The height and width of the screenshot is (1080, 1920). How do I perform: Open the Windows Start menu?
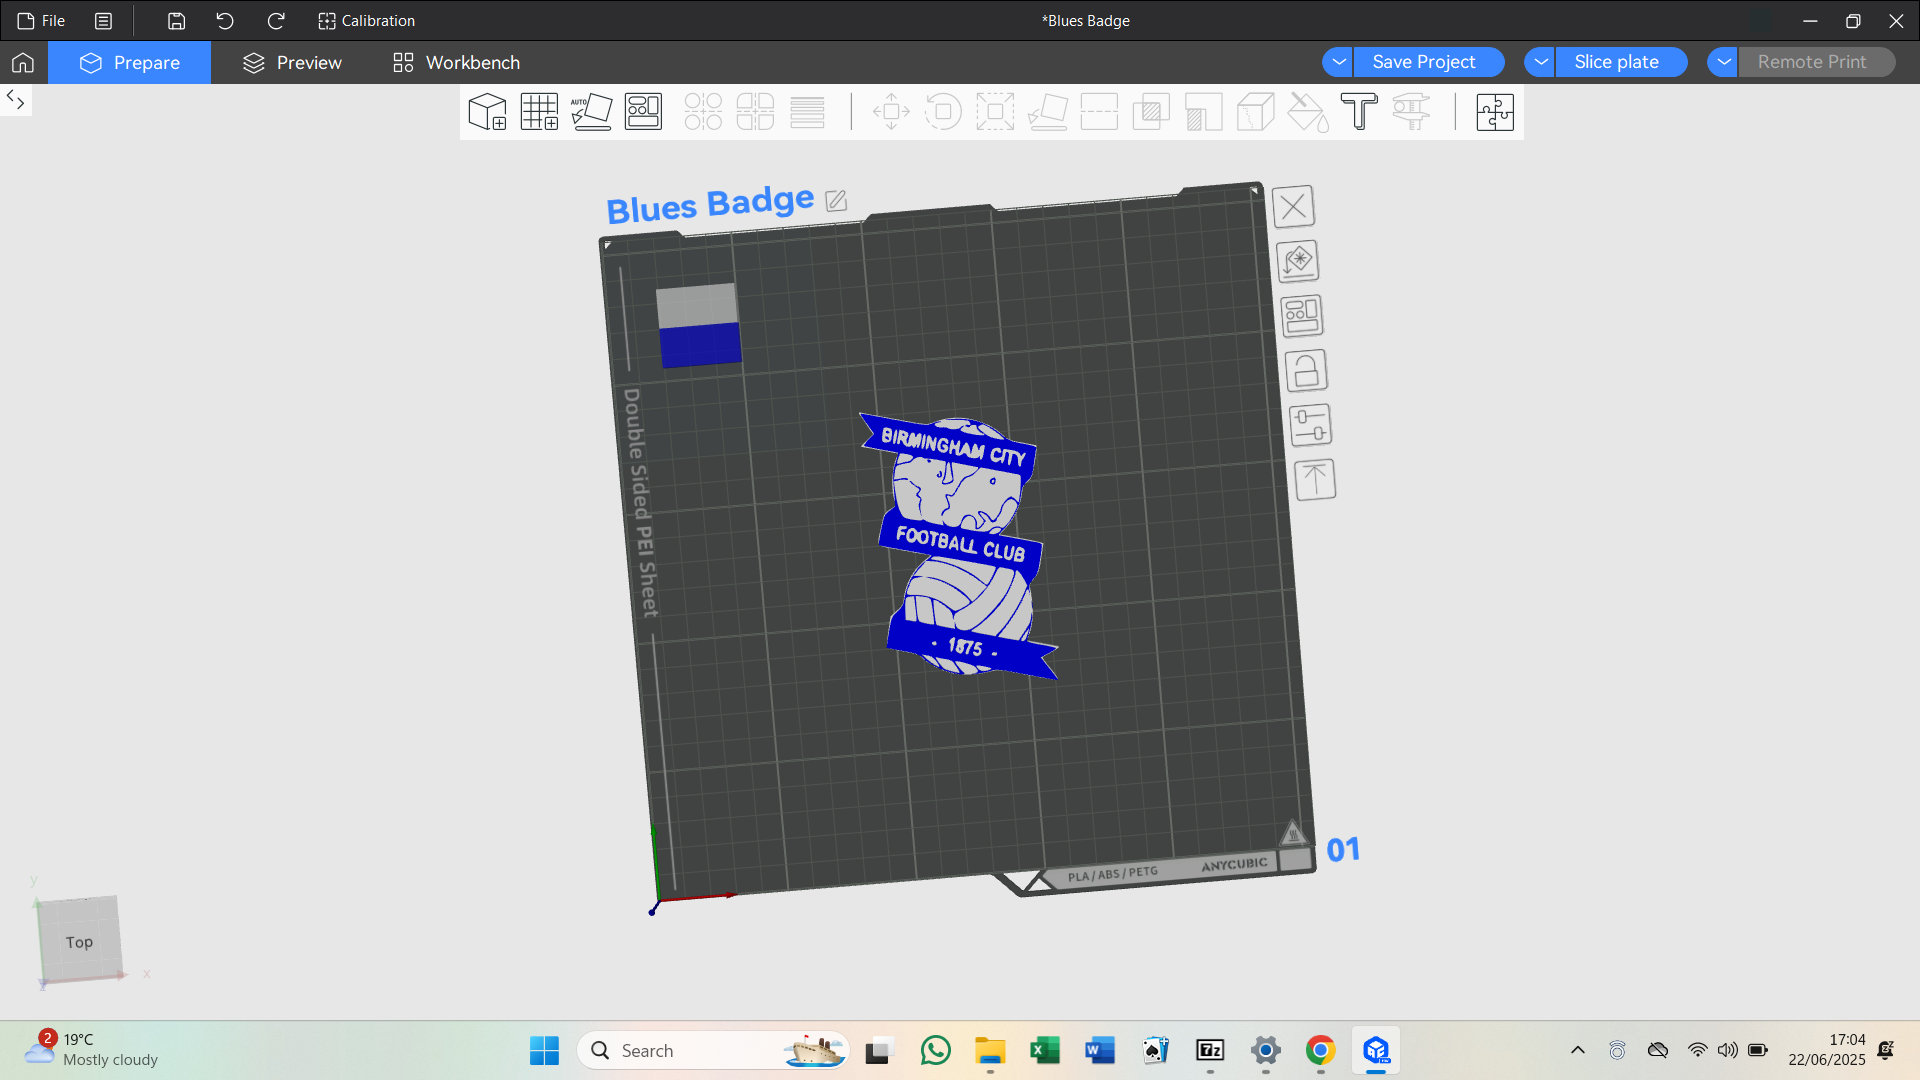click(544, 1051)
